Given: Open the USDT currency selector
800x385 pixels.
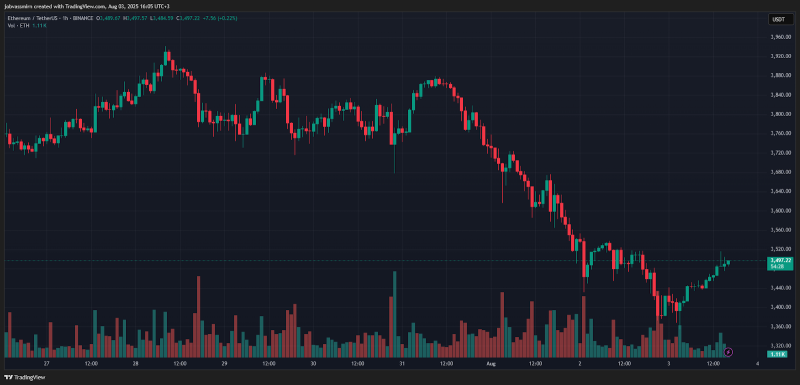Looking at the screenshot, I should (779, 19).
